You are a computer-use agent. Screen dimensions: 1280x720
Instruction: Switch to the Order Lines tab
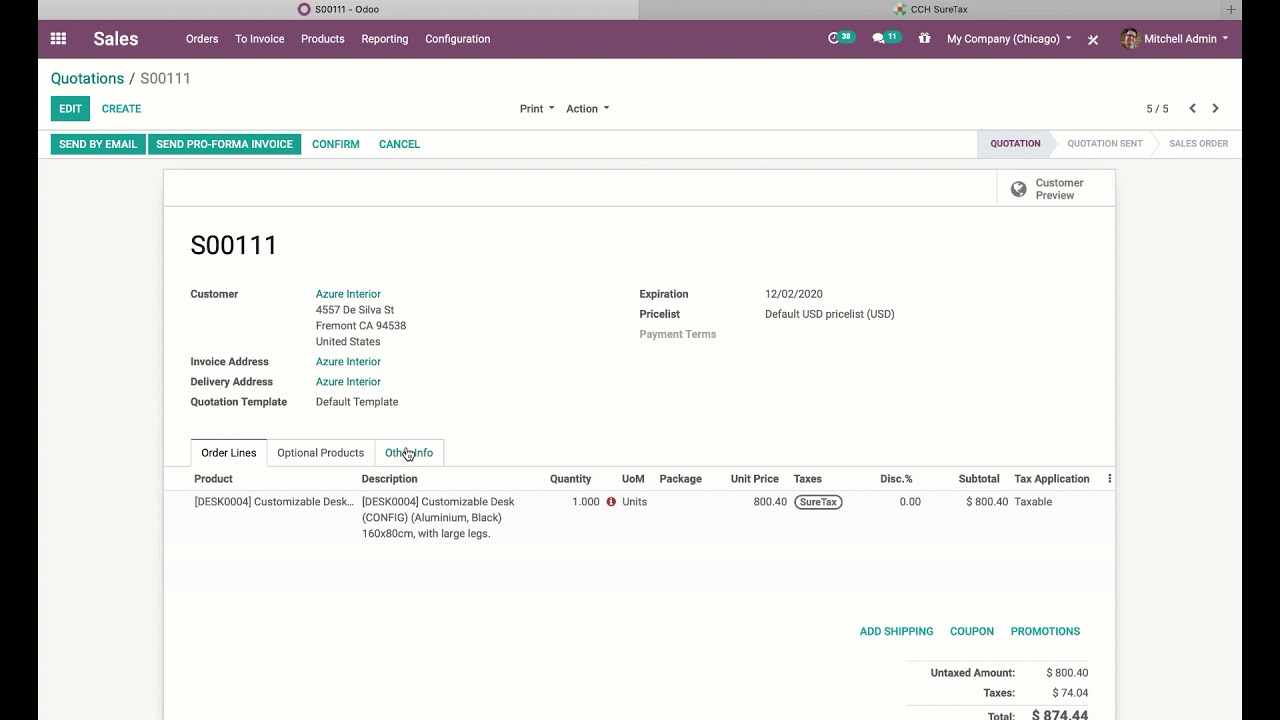tap(229, 453)
